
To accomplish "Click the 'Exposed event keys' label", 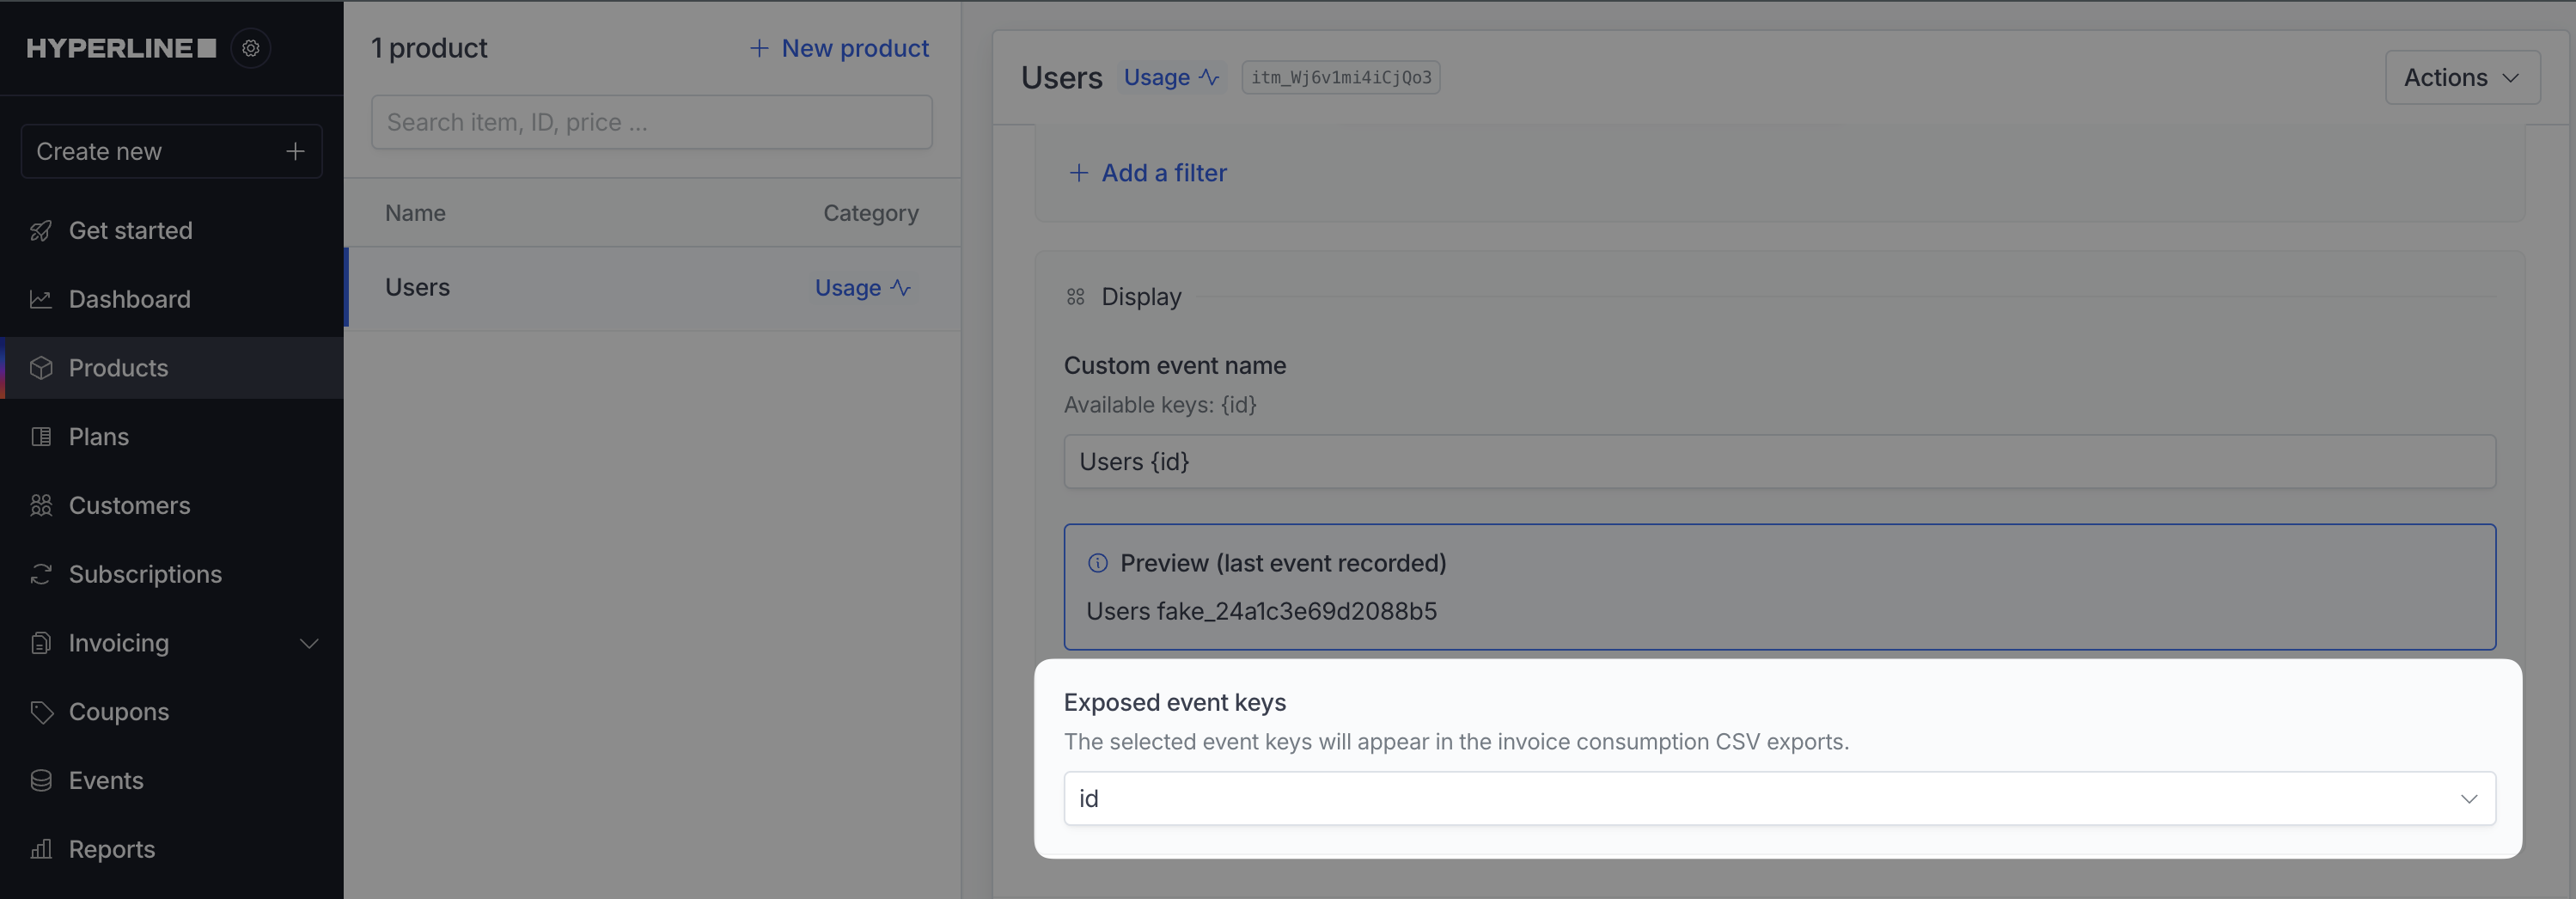I will pos(1174,702).
